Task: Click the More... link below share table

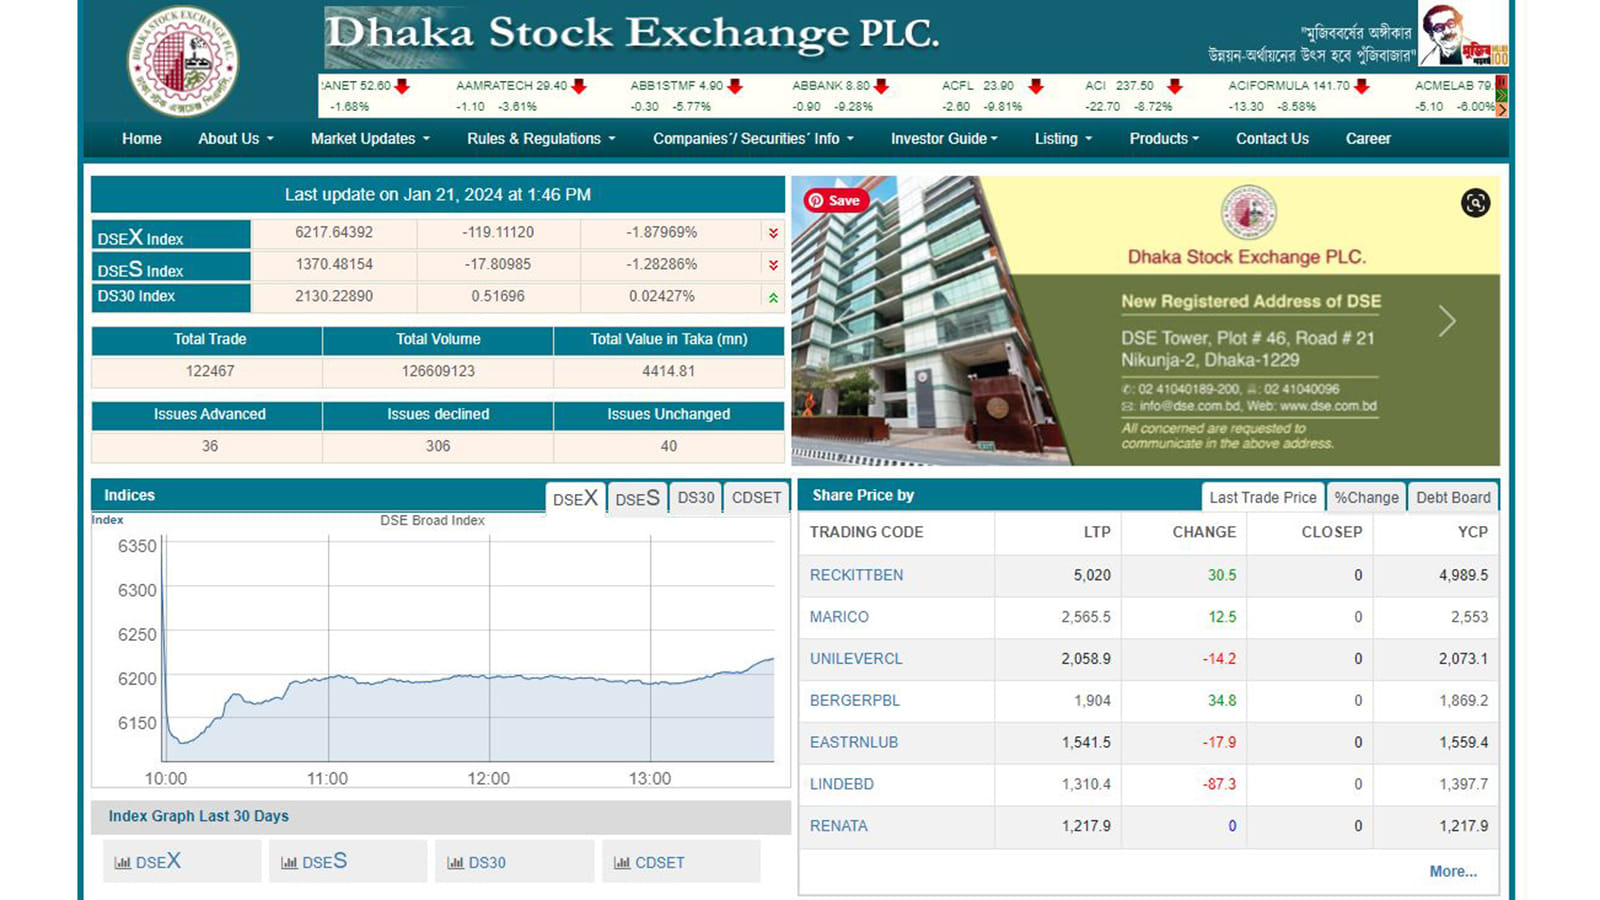Action: pos(1452,871)
